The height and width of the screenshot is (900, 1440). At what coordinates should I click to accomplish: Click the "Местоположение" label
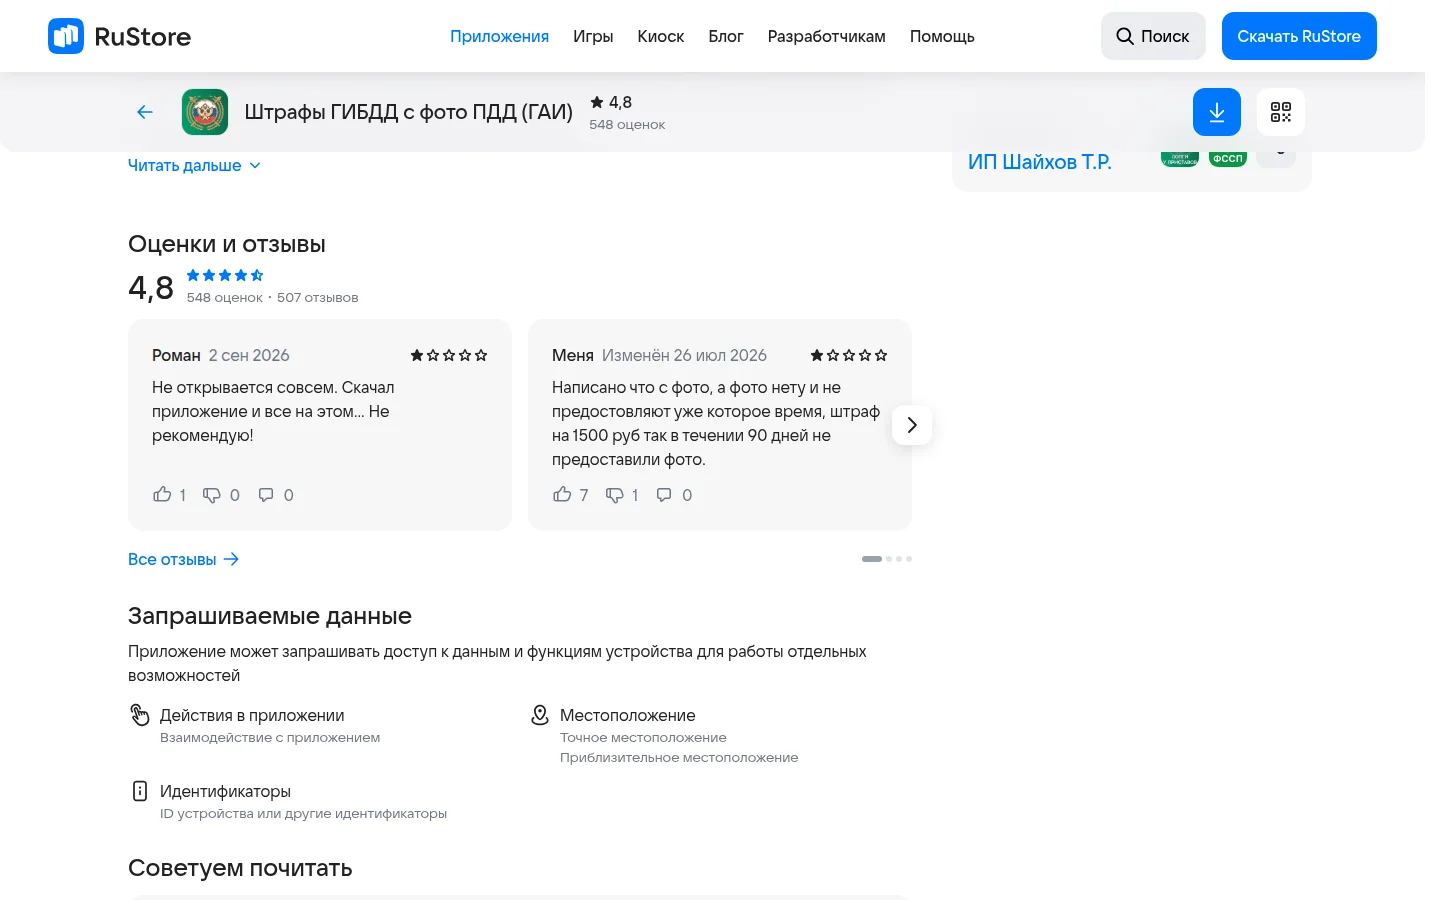628,715
